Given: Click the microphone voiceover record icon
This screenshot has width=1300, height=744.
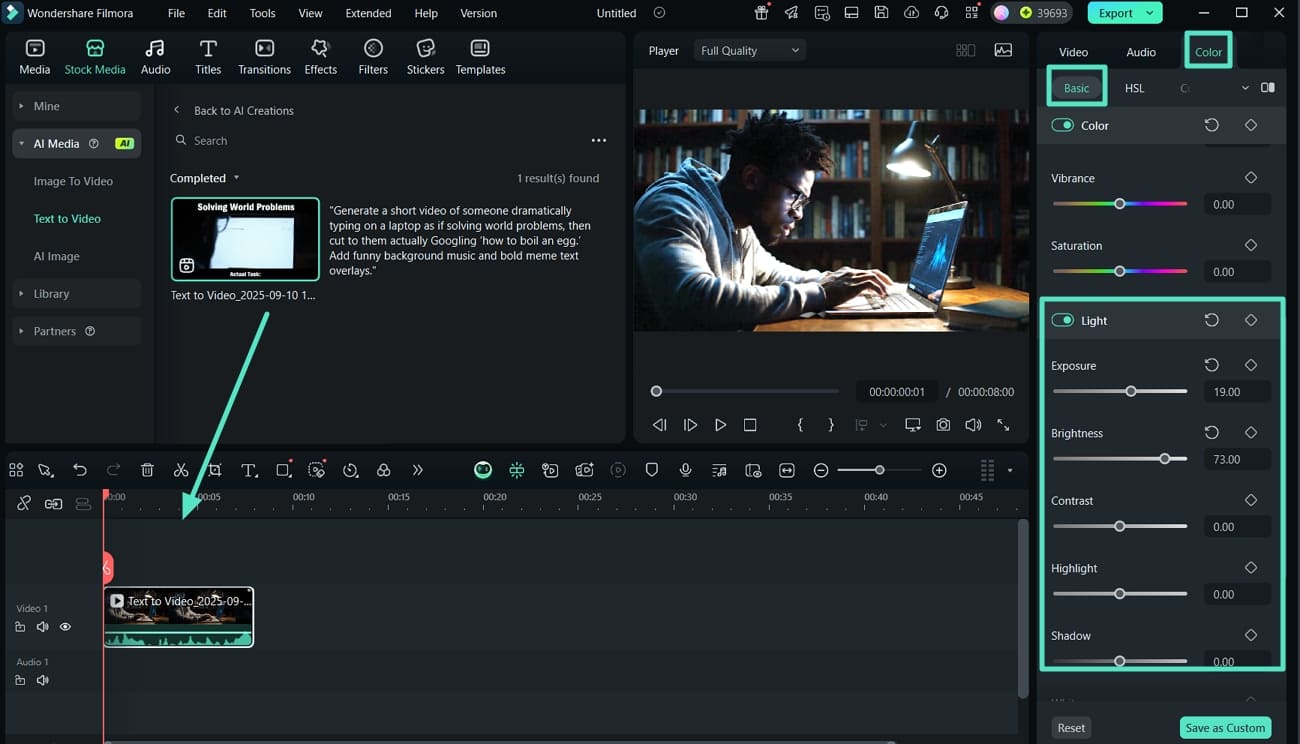Looking at the screenshot, I should click(x=685, y=470).
